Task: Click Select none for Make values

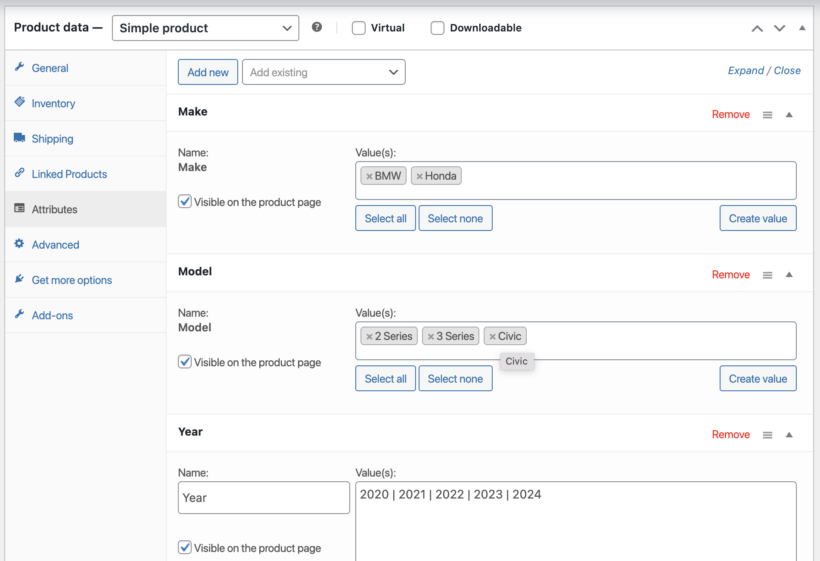Action: (x=455, y=219)
